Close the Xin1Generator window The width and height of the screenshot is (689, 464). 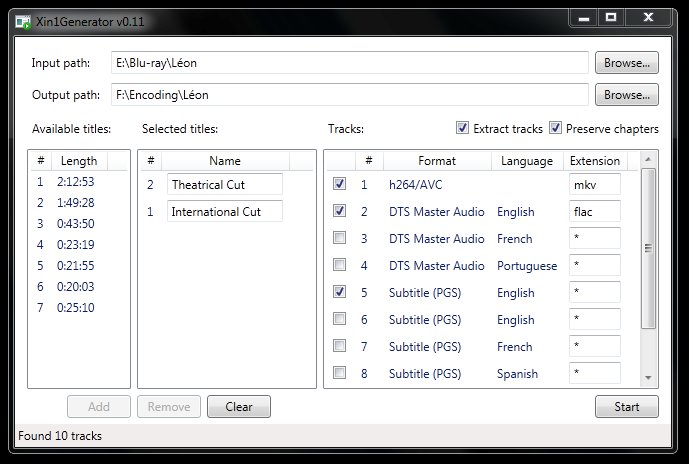click(x=648, y=18)
